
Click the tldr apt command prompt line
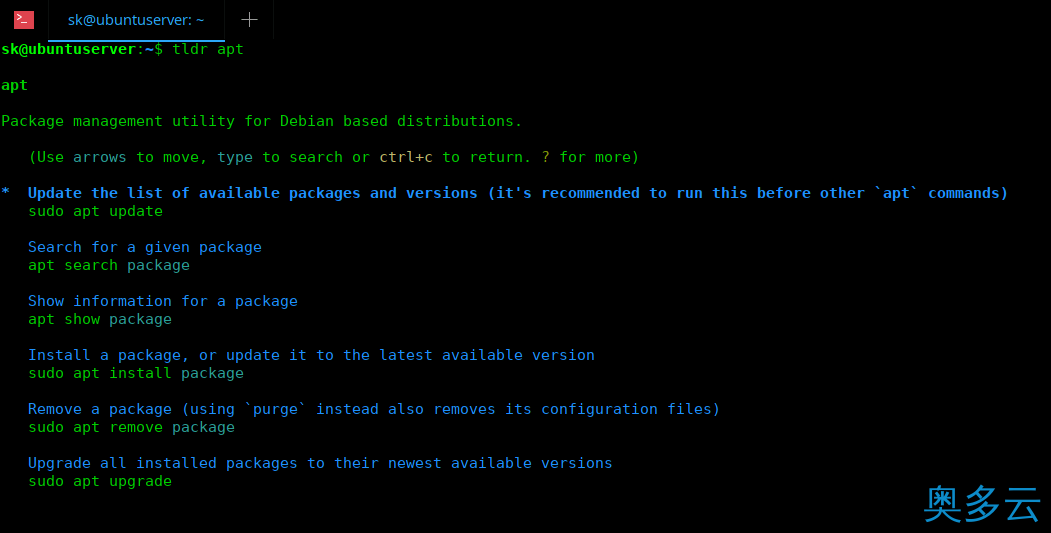123,49
